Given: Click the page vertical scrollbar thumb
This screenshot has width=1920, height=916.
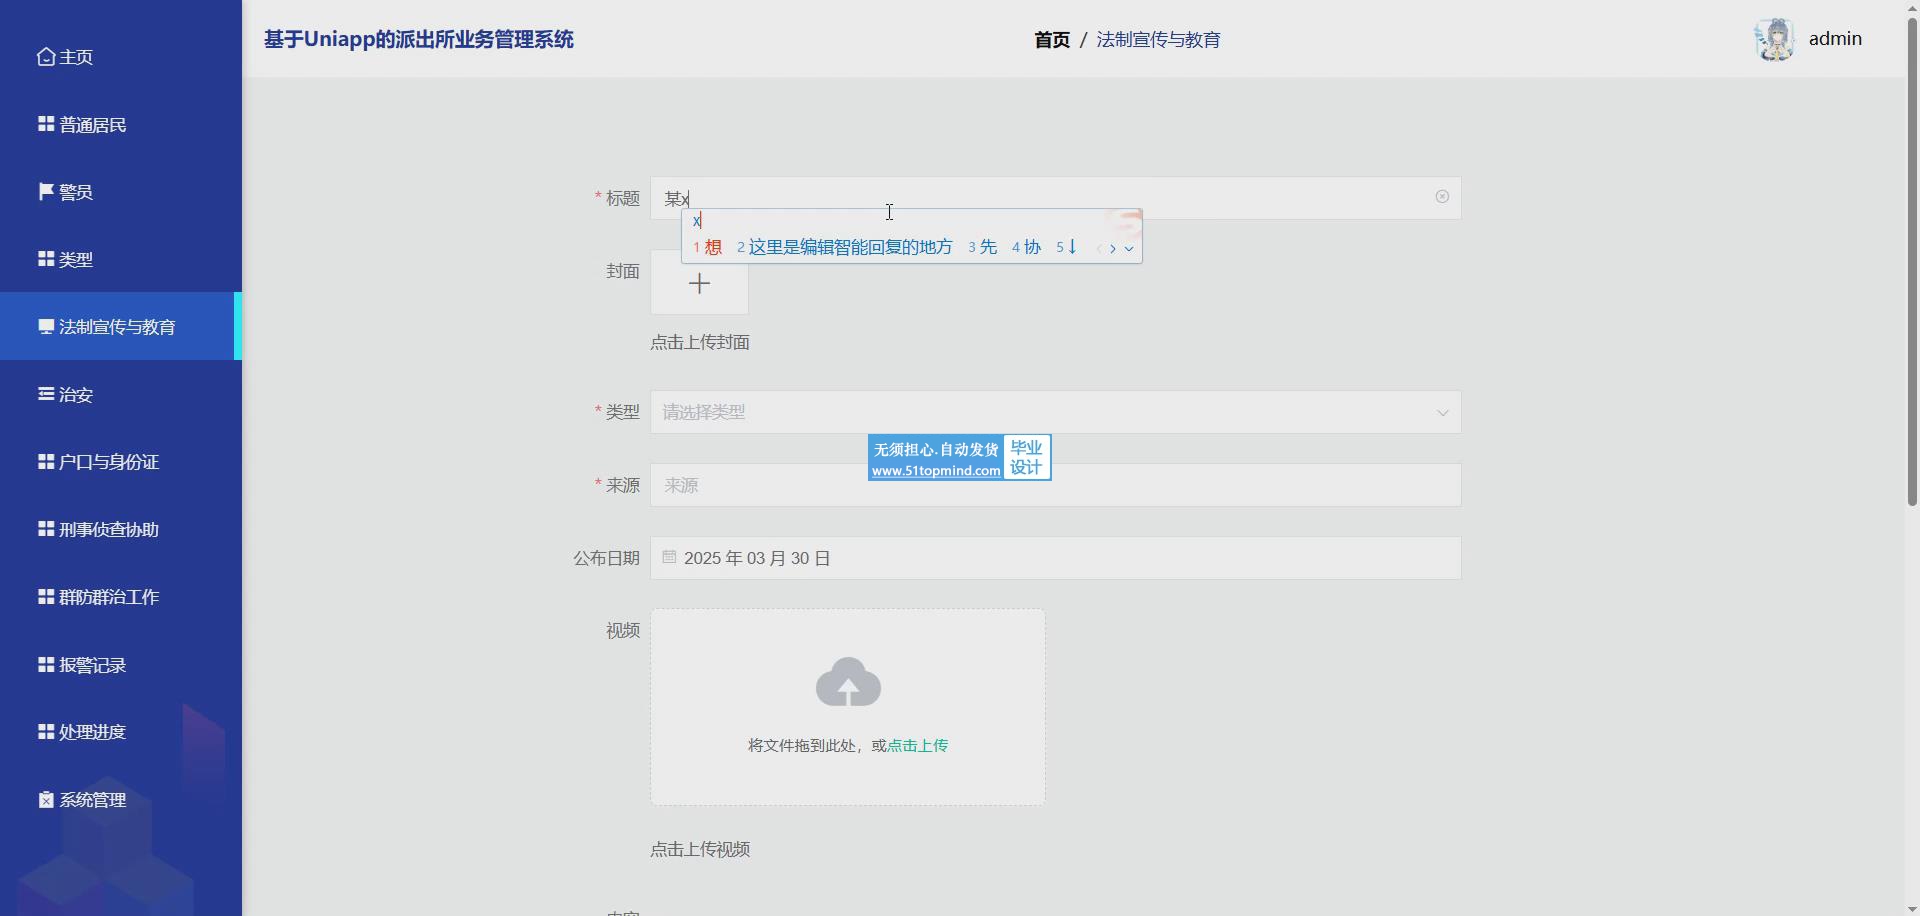Looking at the screenshot, I should pyautogui.click(x=1912, y=260).
